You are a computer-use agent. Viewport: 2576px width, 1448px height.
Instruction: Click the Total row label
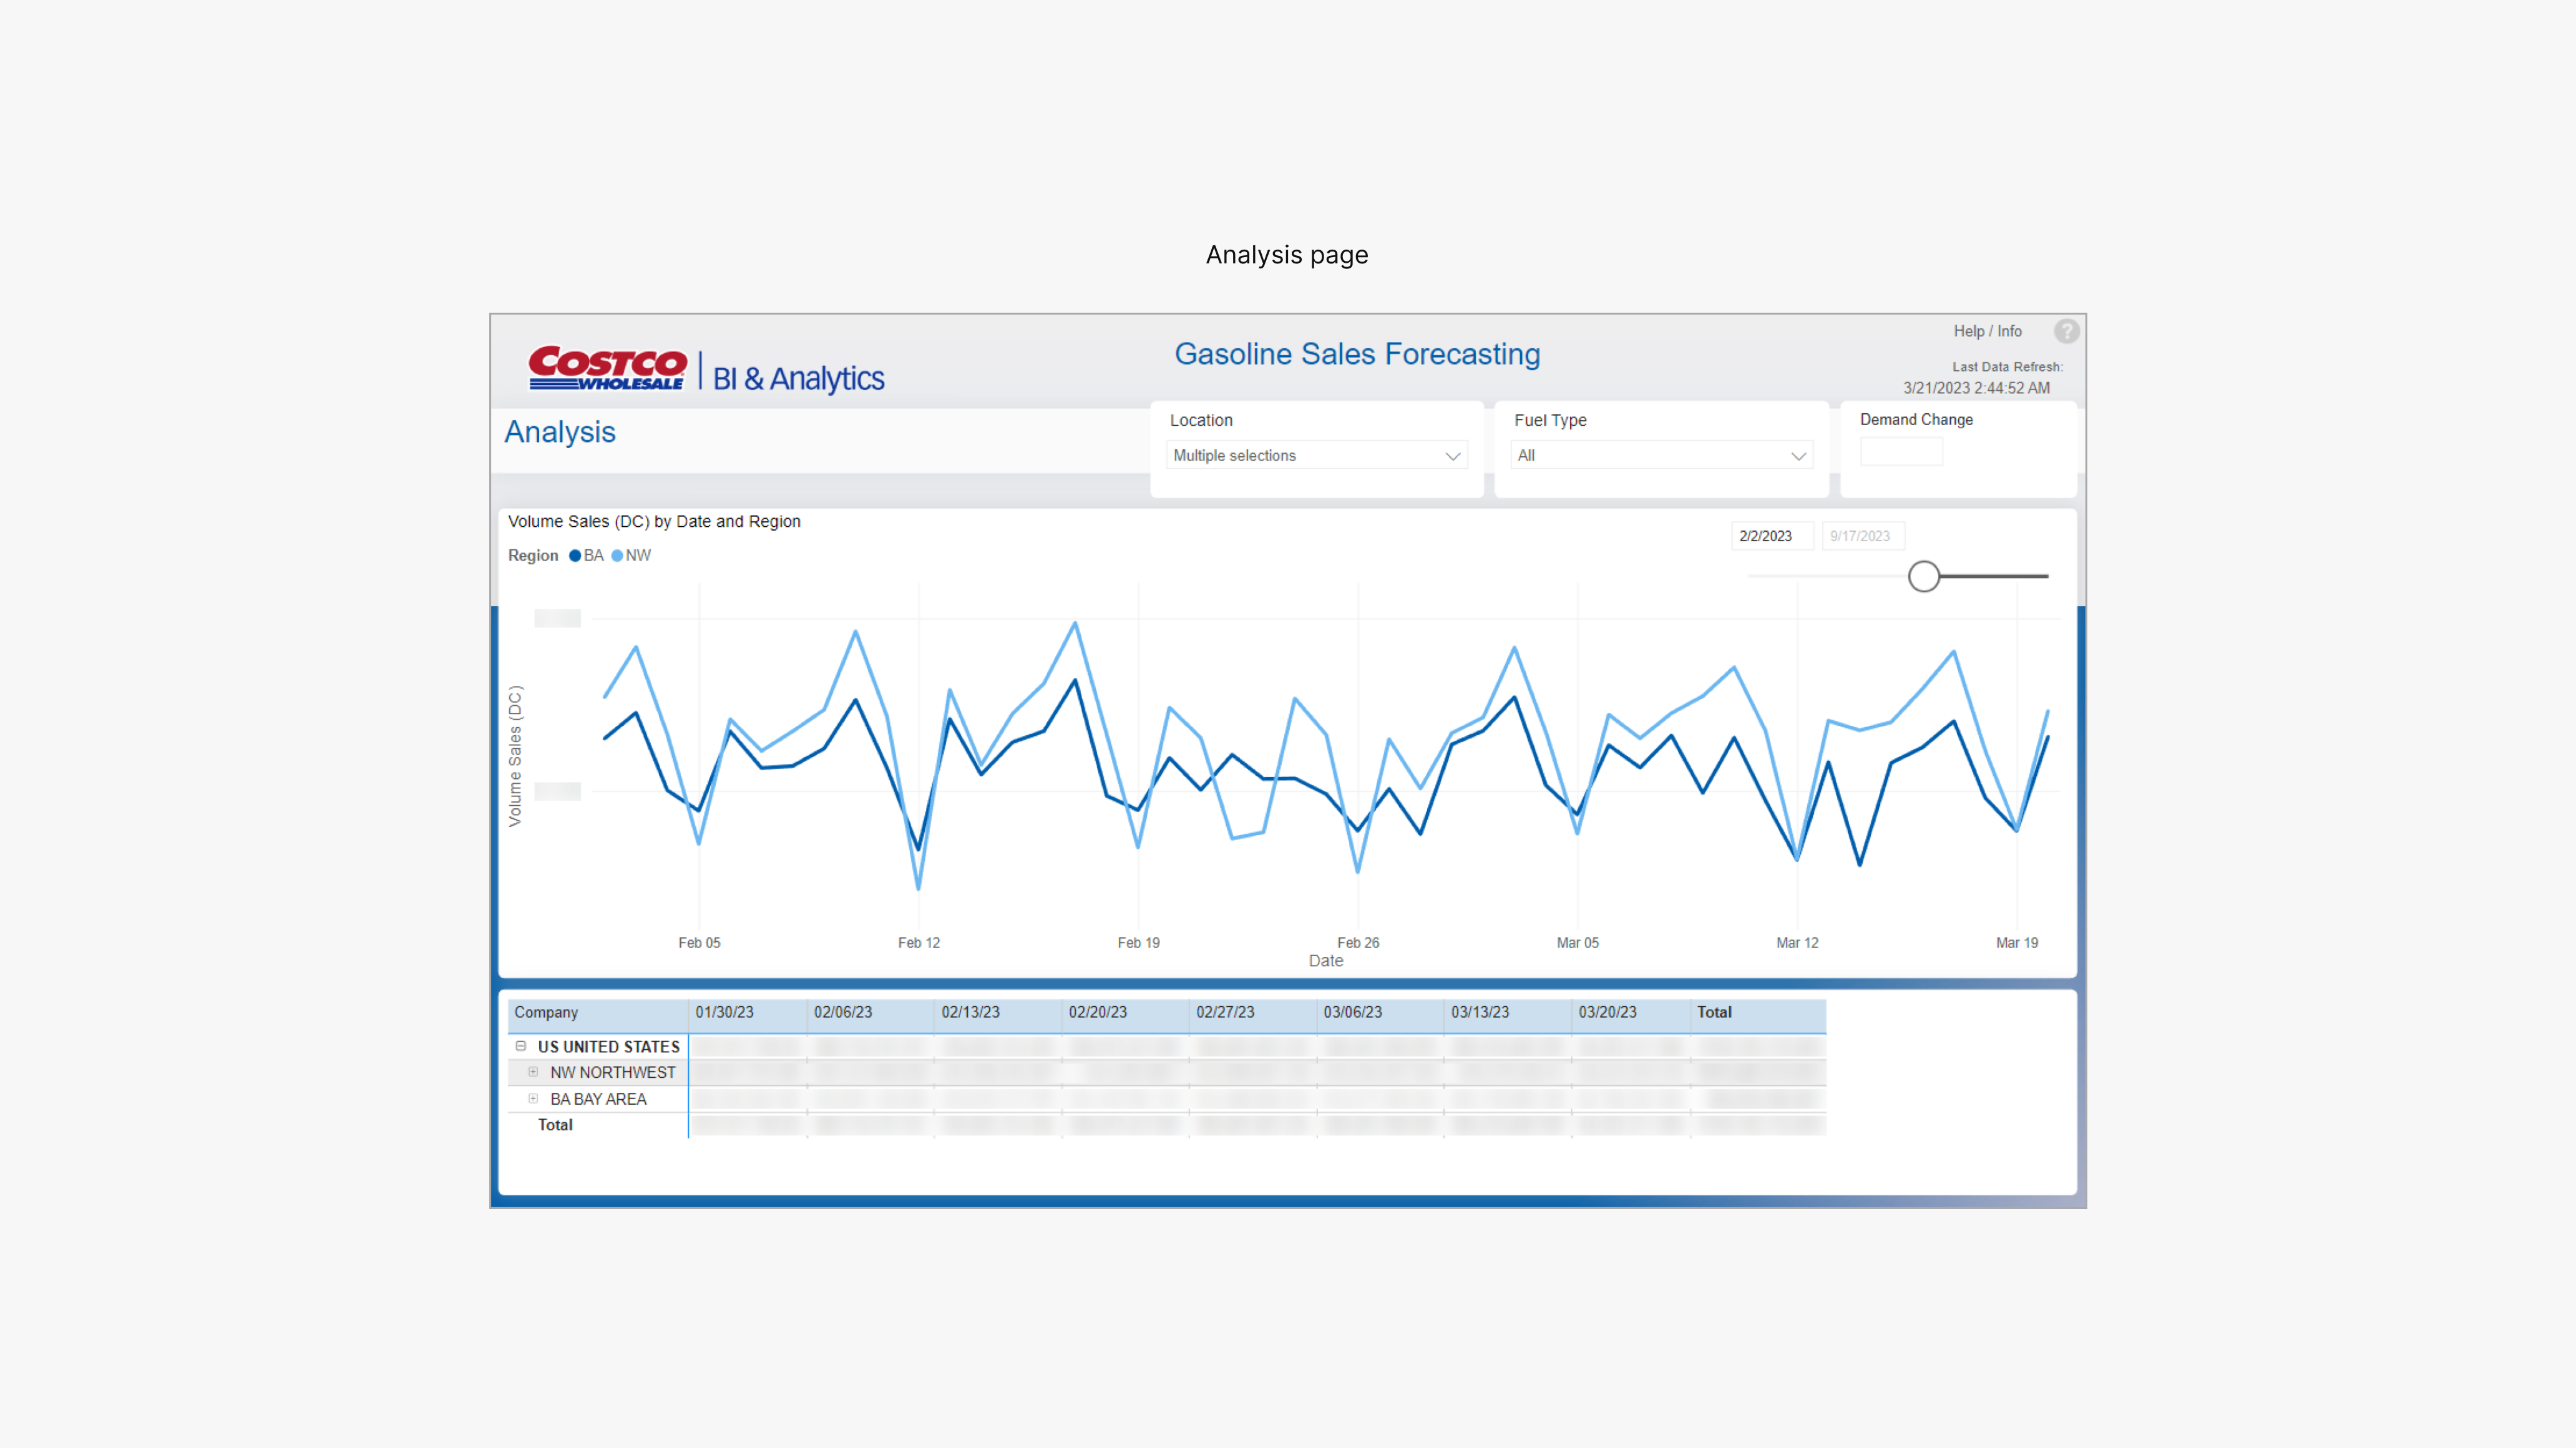click(x=555, y=1125)
